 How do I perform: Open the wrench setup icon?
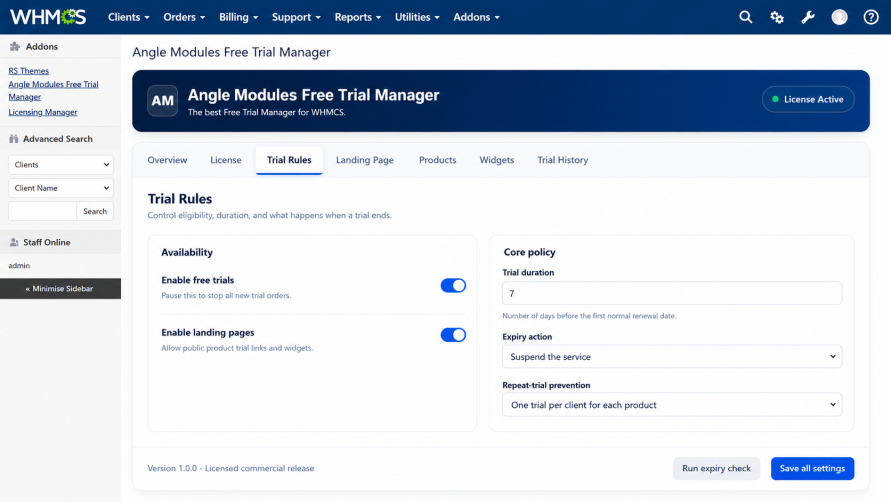click(808, 17)
